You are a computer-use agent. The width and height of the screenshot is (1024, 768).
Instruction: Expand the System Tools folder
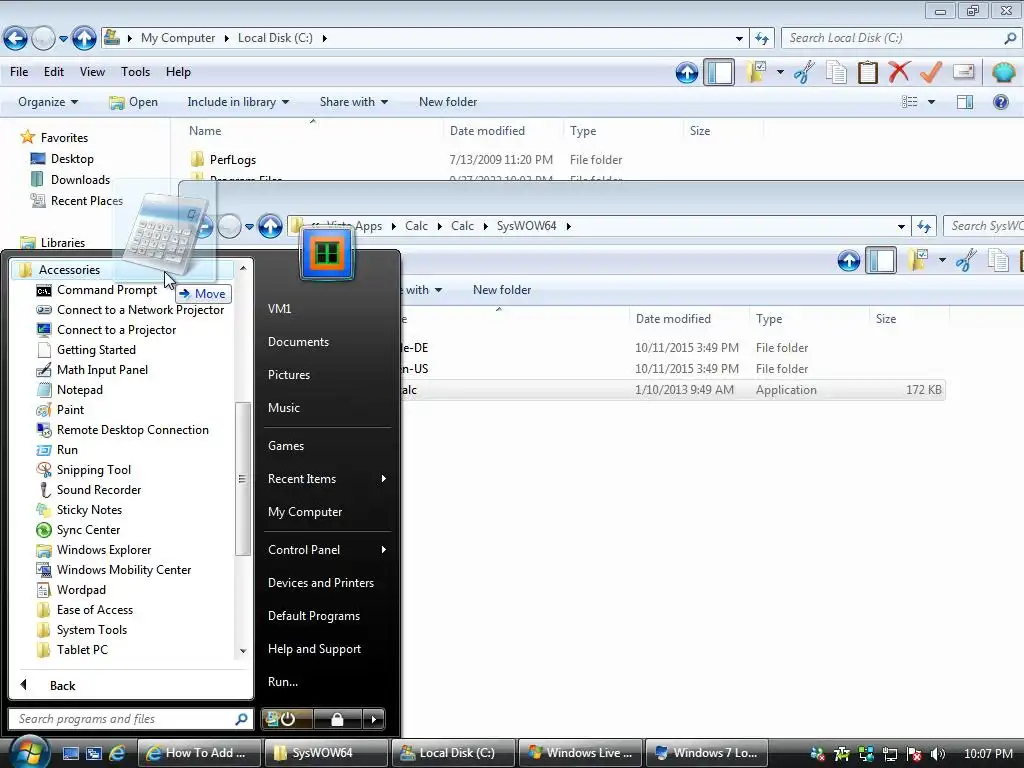pos(91,630)
